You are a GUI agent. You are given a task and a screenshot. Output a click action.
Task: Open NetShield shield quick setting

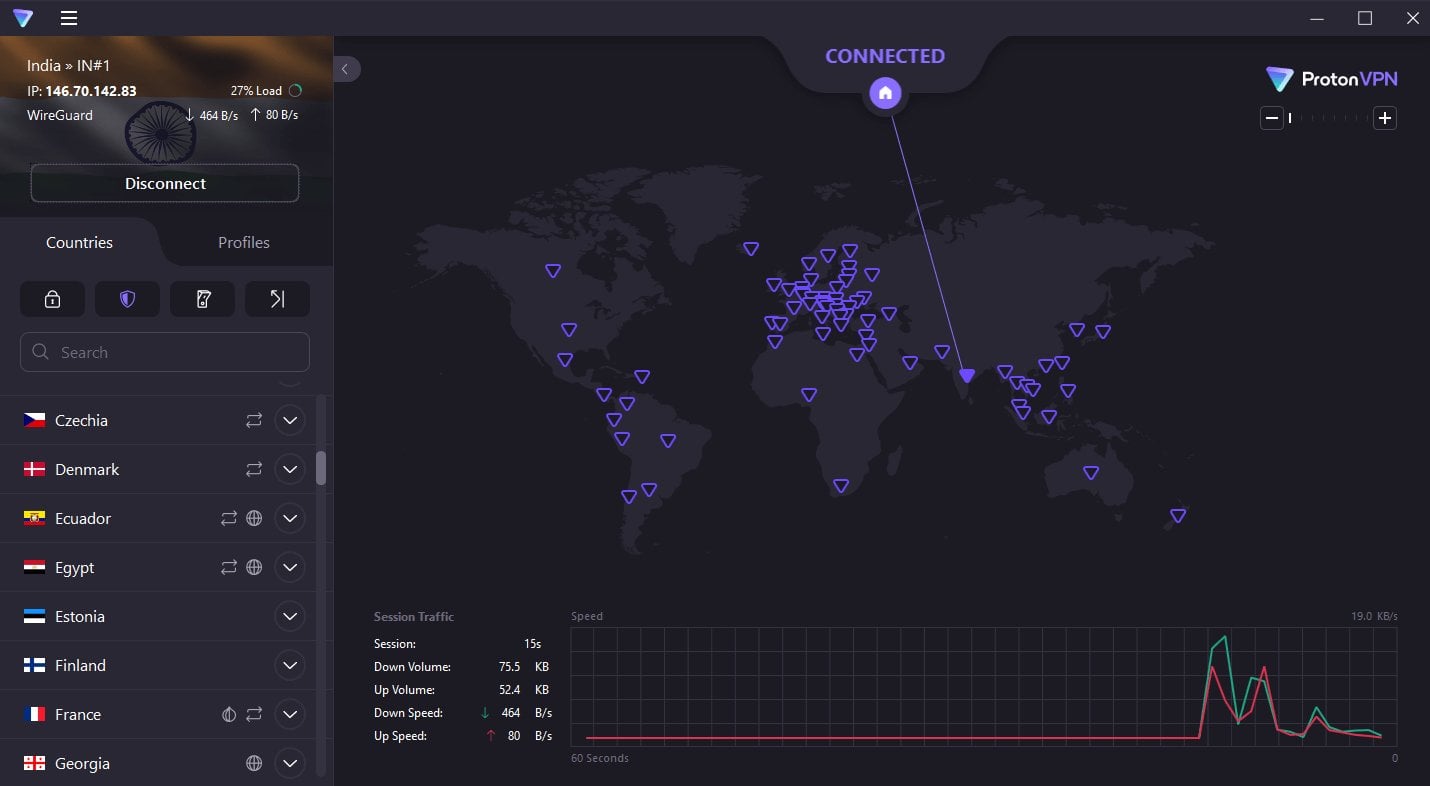127,299
